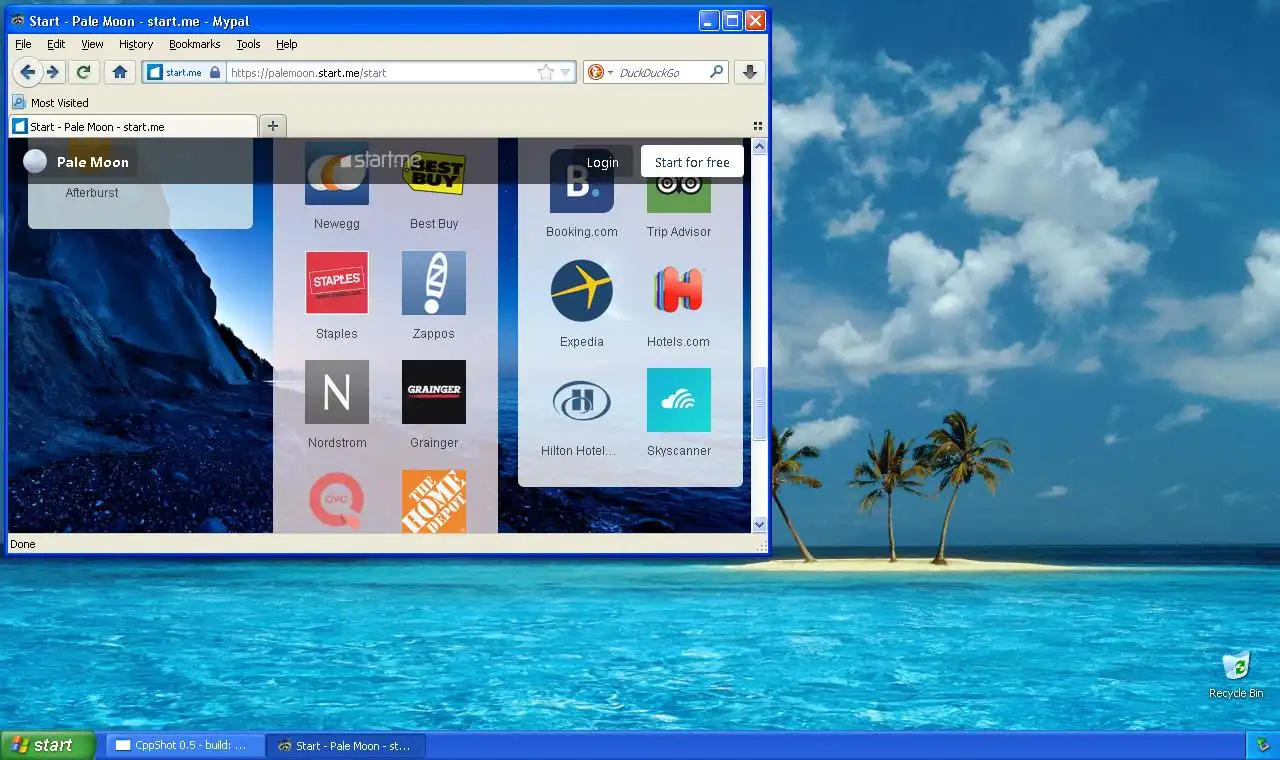Reload the page with the Refresh button
1280x760 pixels.
(x=84, y=72)
